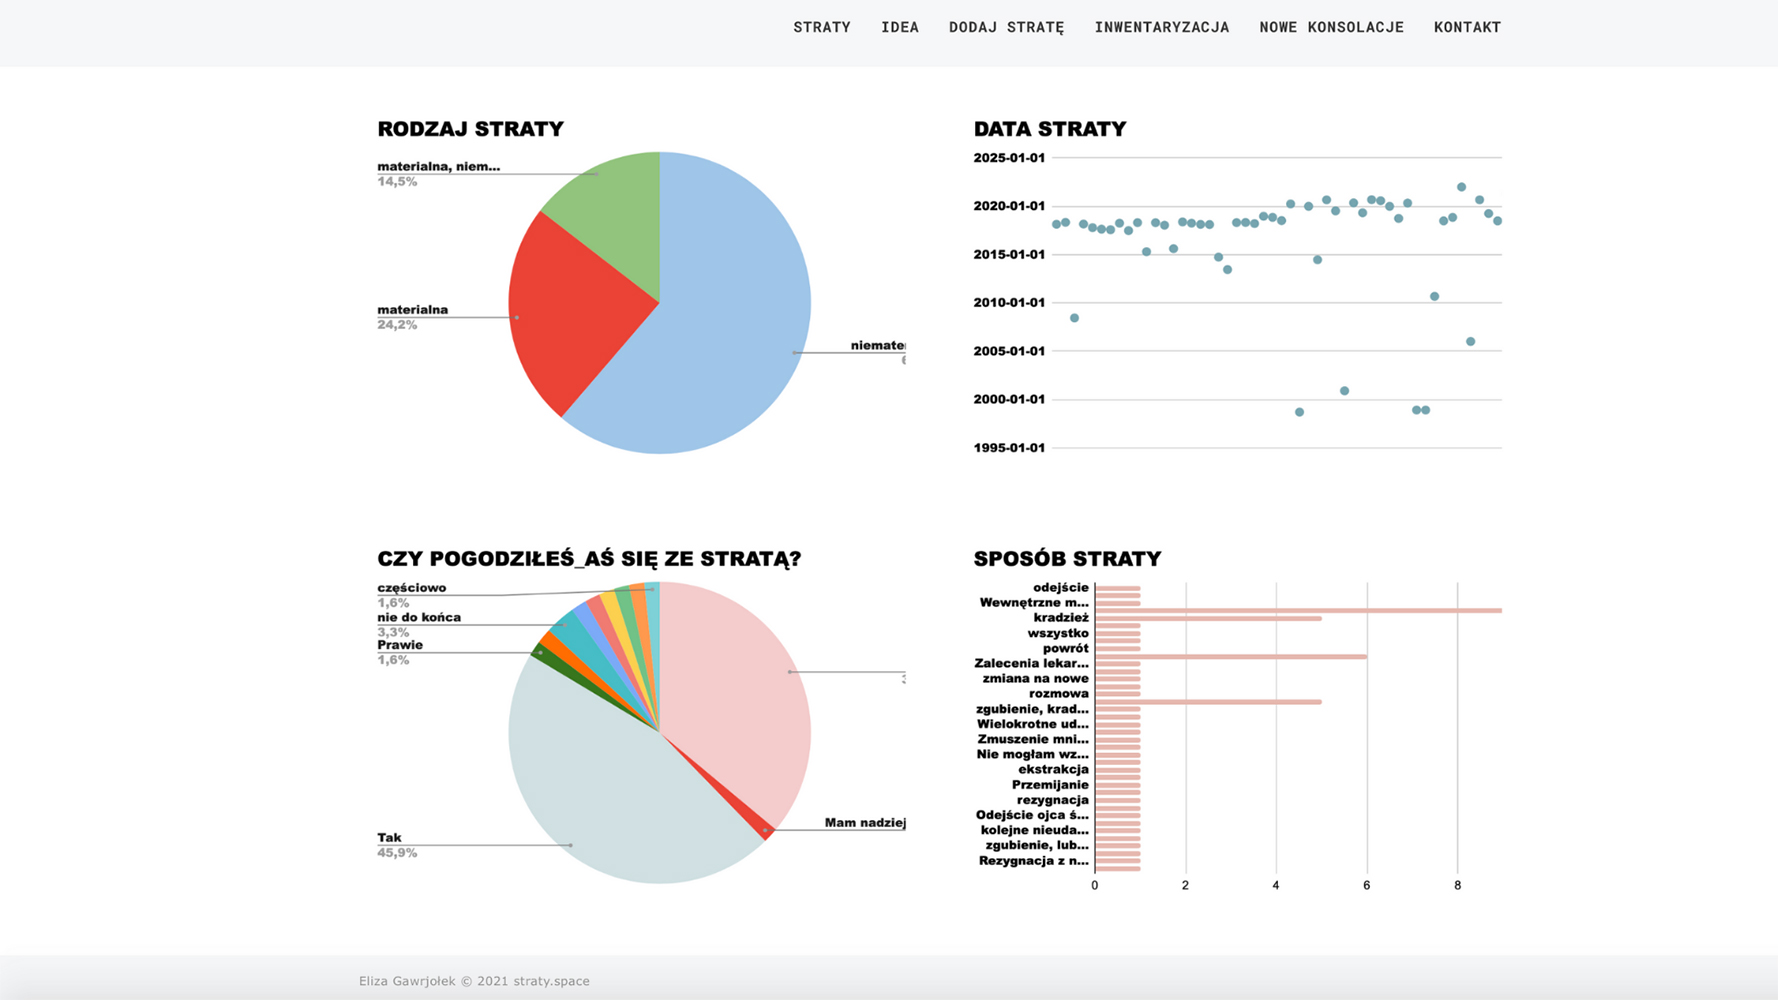1778x1000 pixels.
Task: Select INWENTARYZACJA in the top navigation
Action: pyautogui.click(x=1161, y=27)
